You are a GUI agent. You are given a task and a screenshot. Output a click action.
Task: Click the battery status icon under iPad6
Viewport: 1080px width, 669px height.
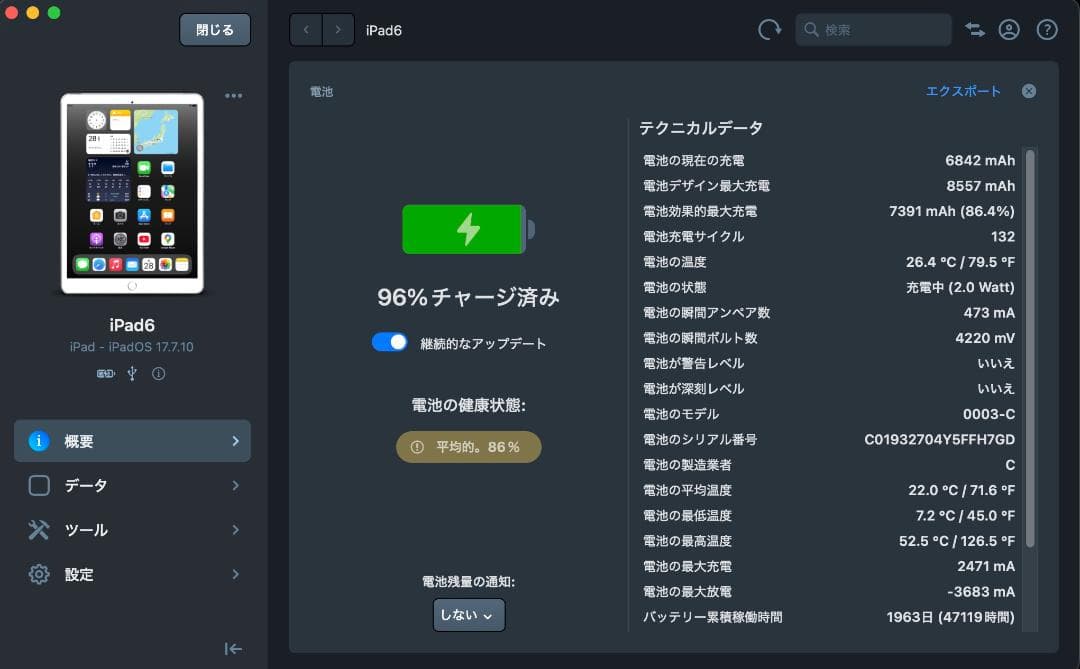(x=105, y=373)
